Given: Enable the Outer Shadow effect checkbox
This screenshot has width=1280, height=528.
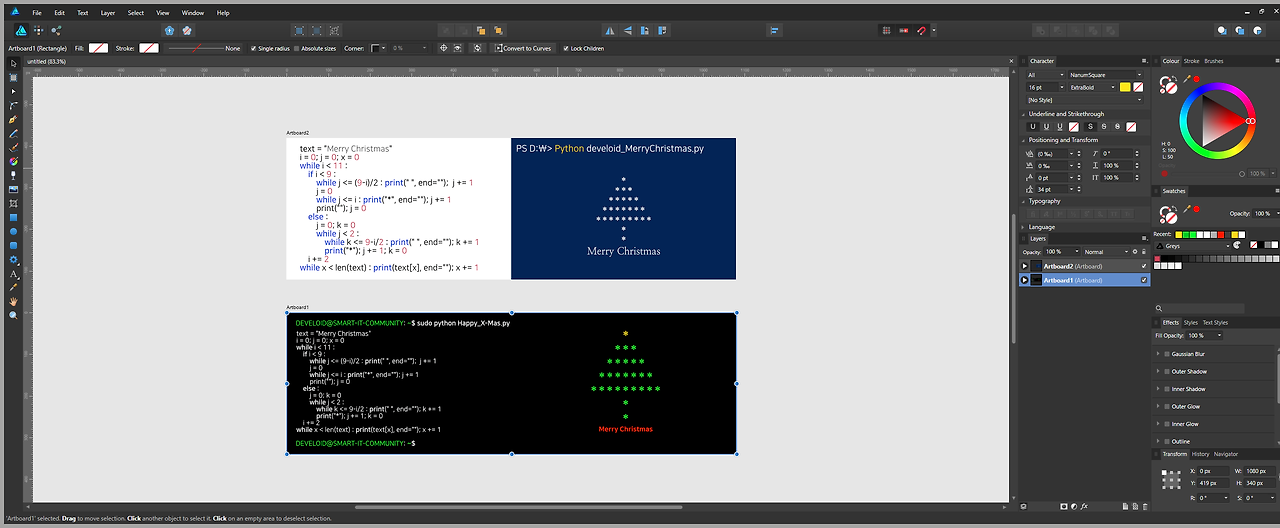Looking at the screenshot, I should coord(1166,371).
